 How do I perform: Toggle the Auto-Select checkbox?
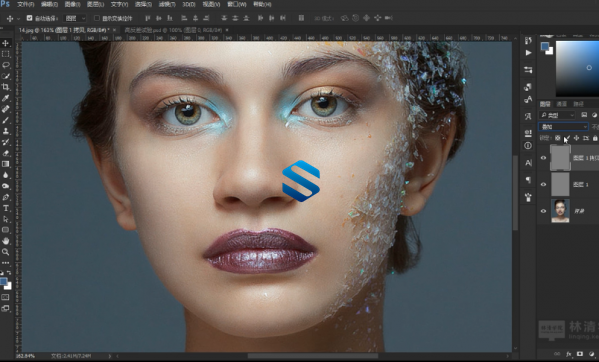[x=29, y=18]
